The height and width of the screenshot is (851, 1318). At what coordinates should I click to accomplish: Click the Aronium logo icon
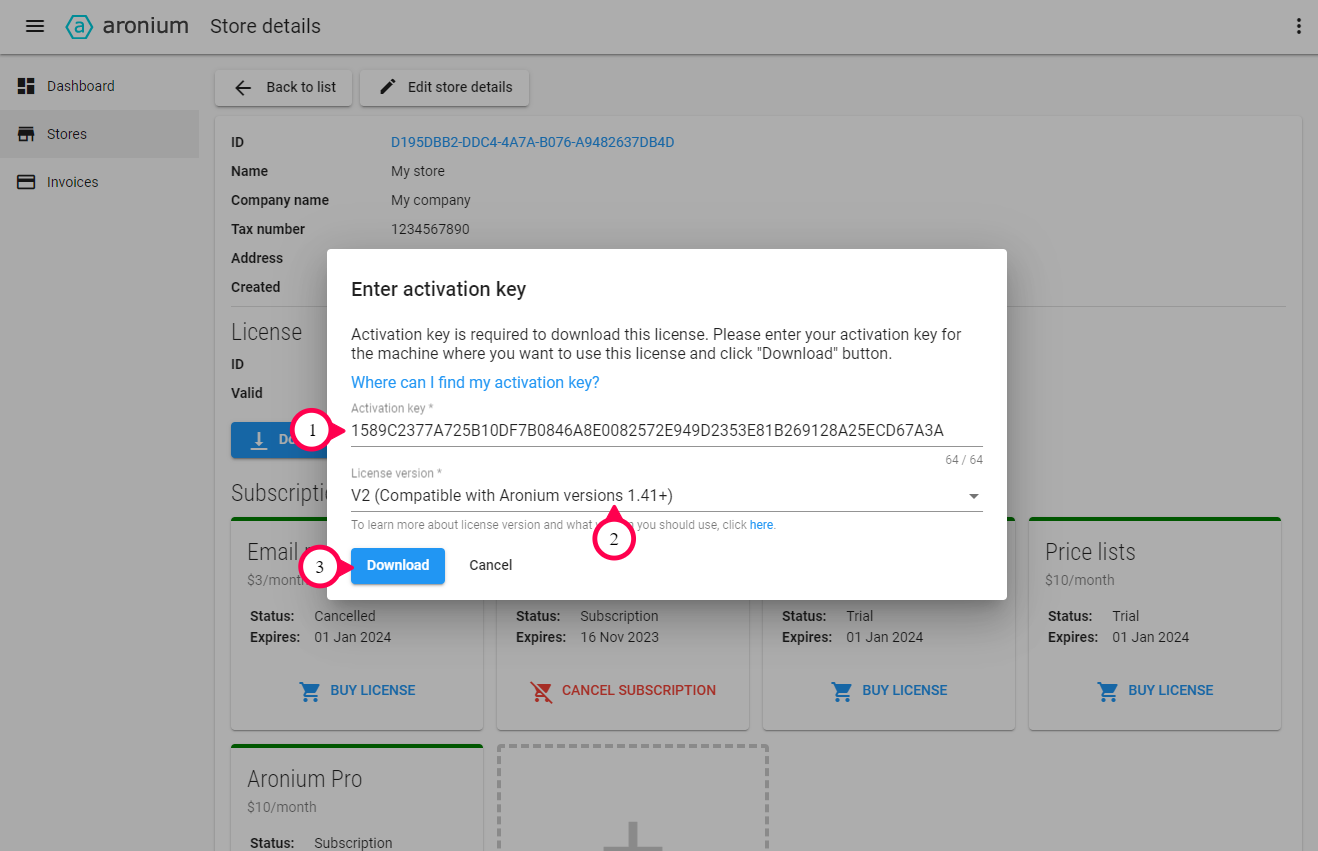pyautogui.click(x=79, y=26)
